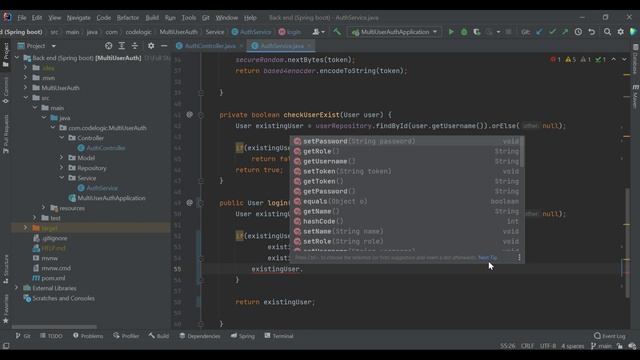Open Project panel options gear
Image resolution: width=640 pixels, height=360 pixels.
pos(151,46)
